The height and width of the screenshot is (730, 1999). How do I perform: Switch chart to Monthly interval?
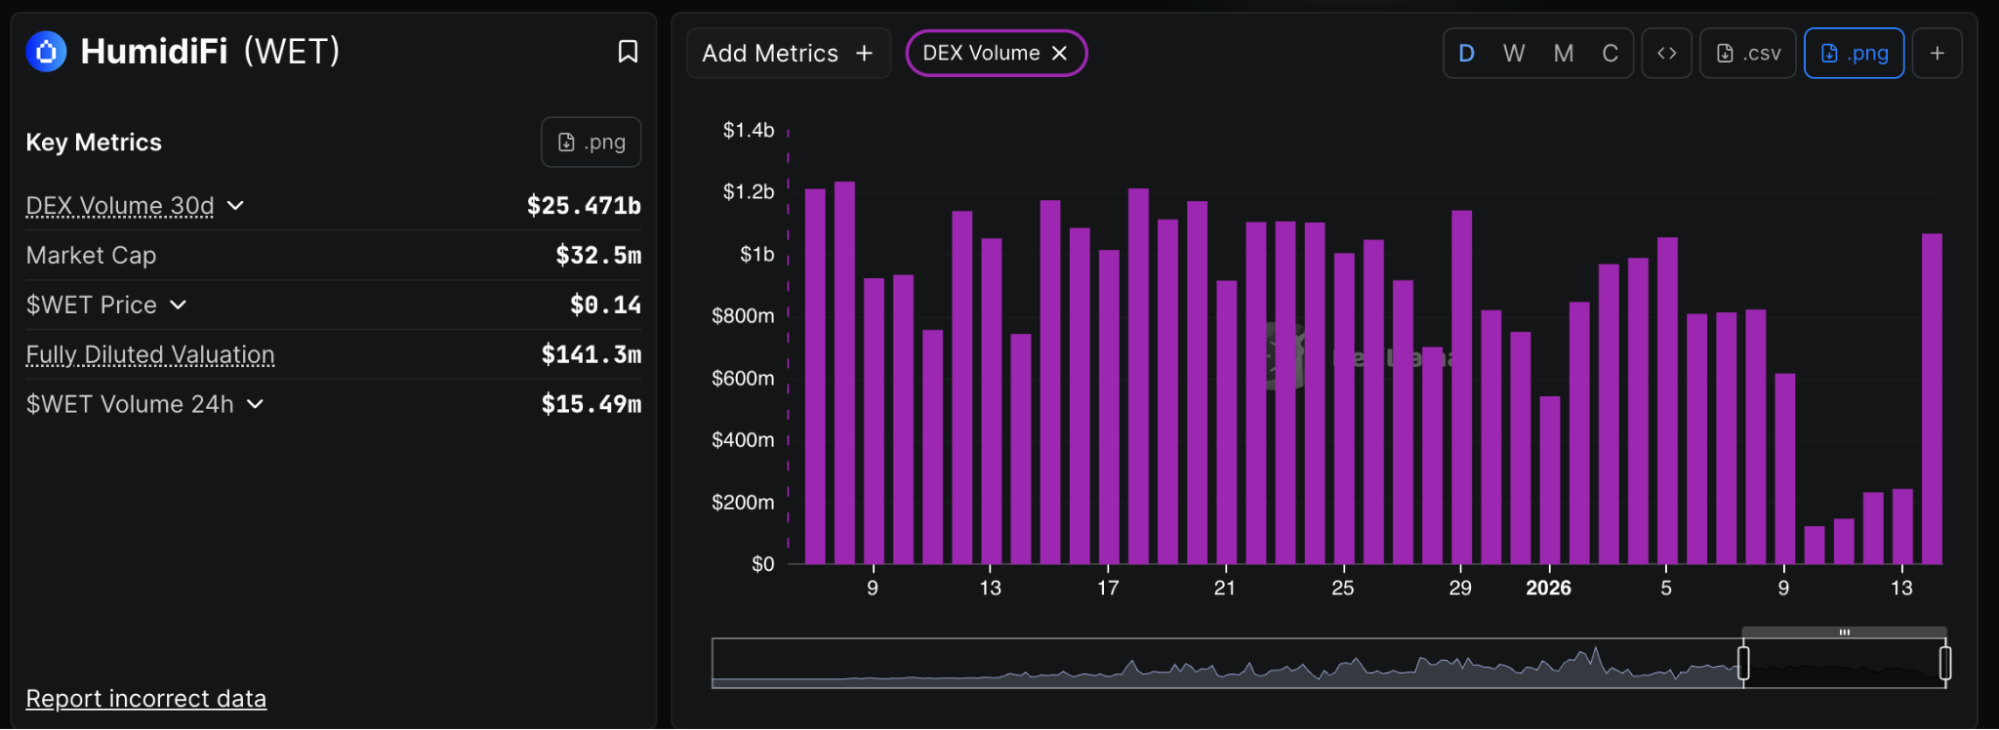(1563, 53)
